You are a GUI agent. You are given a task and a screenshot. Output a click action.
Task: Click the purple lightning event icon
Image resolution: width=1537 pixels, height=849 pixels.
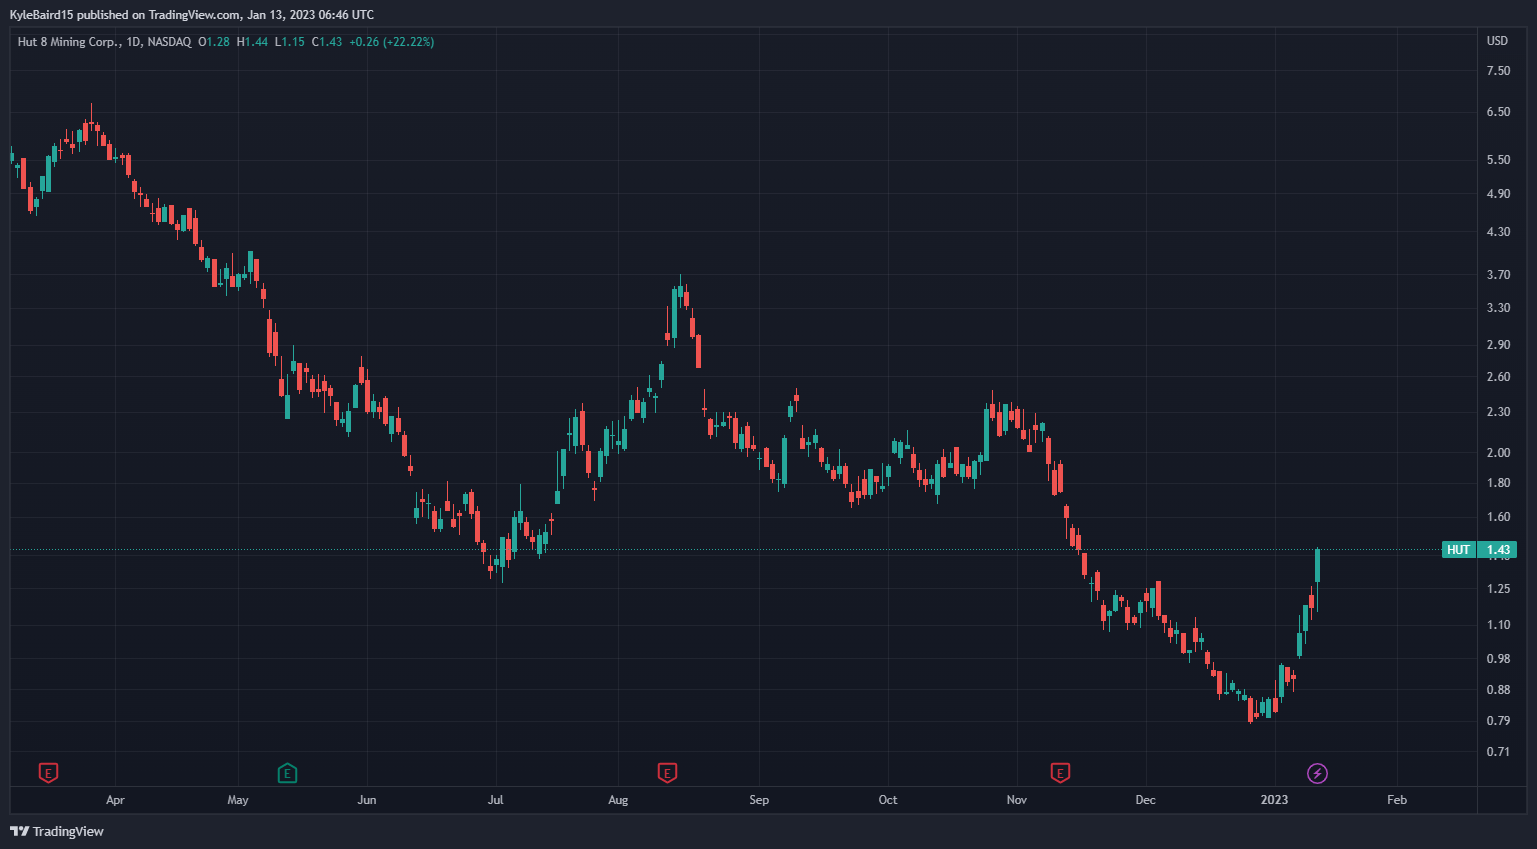1318,773
